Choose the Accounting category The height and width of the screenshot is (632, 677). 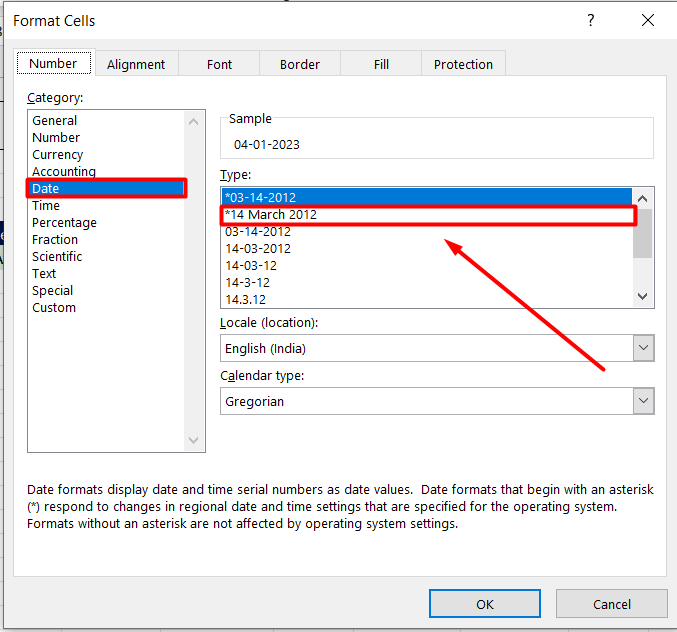107,171
